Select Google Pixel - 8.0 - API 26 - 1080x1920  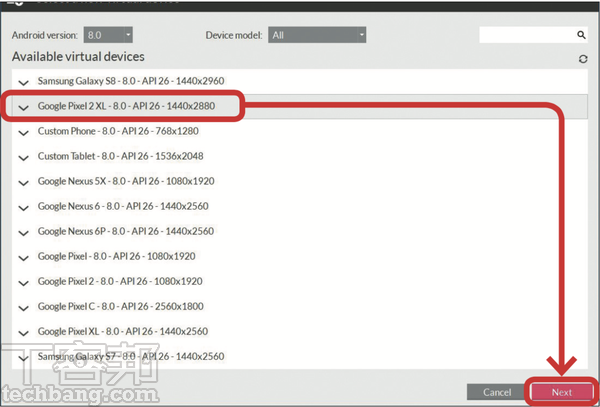[300, 257]
